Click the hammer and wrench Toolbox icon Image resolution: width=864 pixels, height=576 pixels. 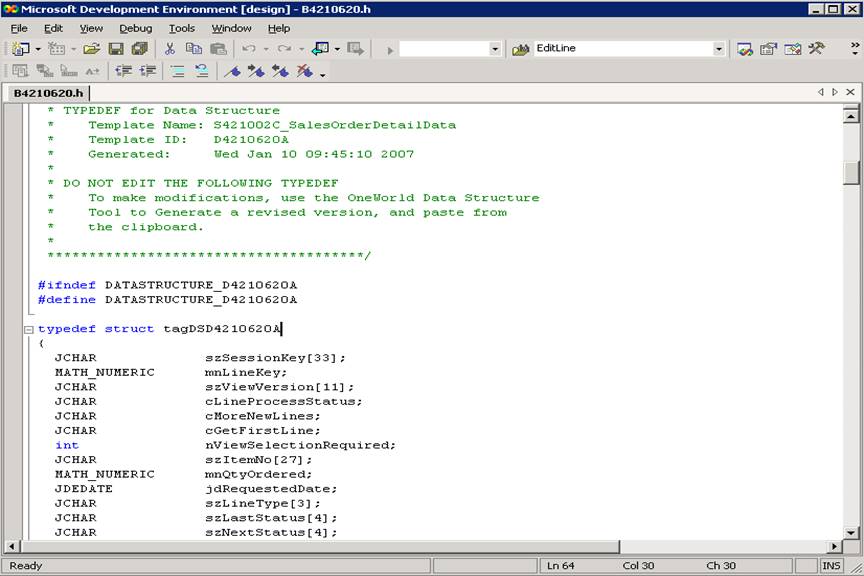(816, 49)
